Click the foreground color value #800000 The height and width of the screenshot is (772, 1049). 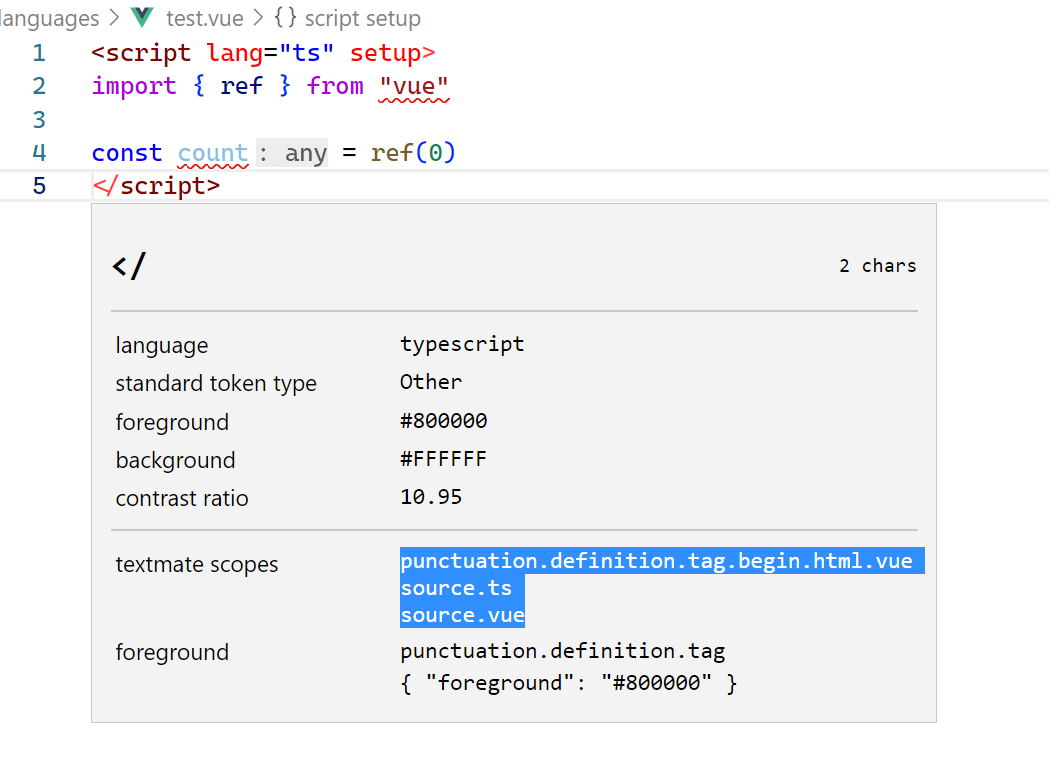(443, 420)
